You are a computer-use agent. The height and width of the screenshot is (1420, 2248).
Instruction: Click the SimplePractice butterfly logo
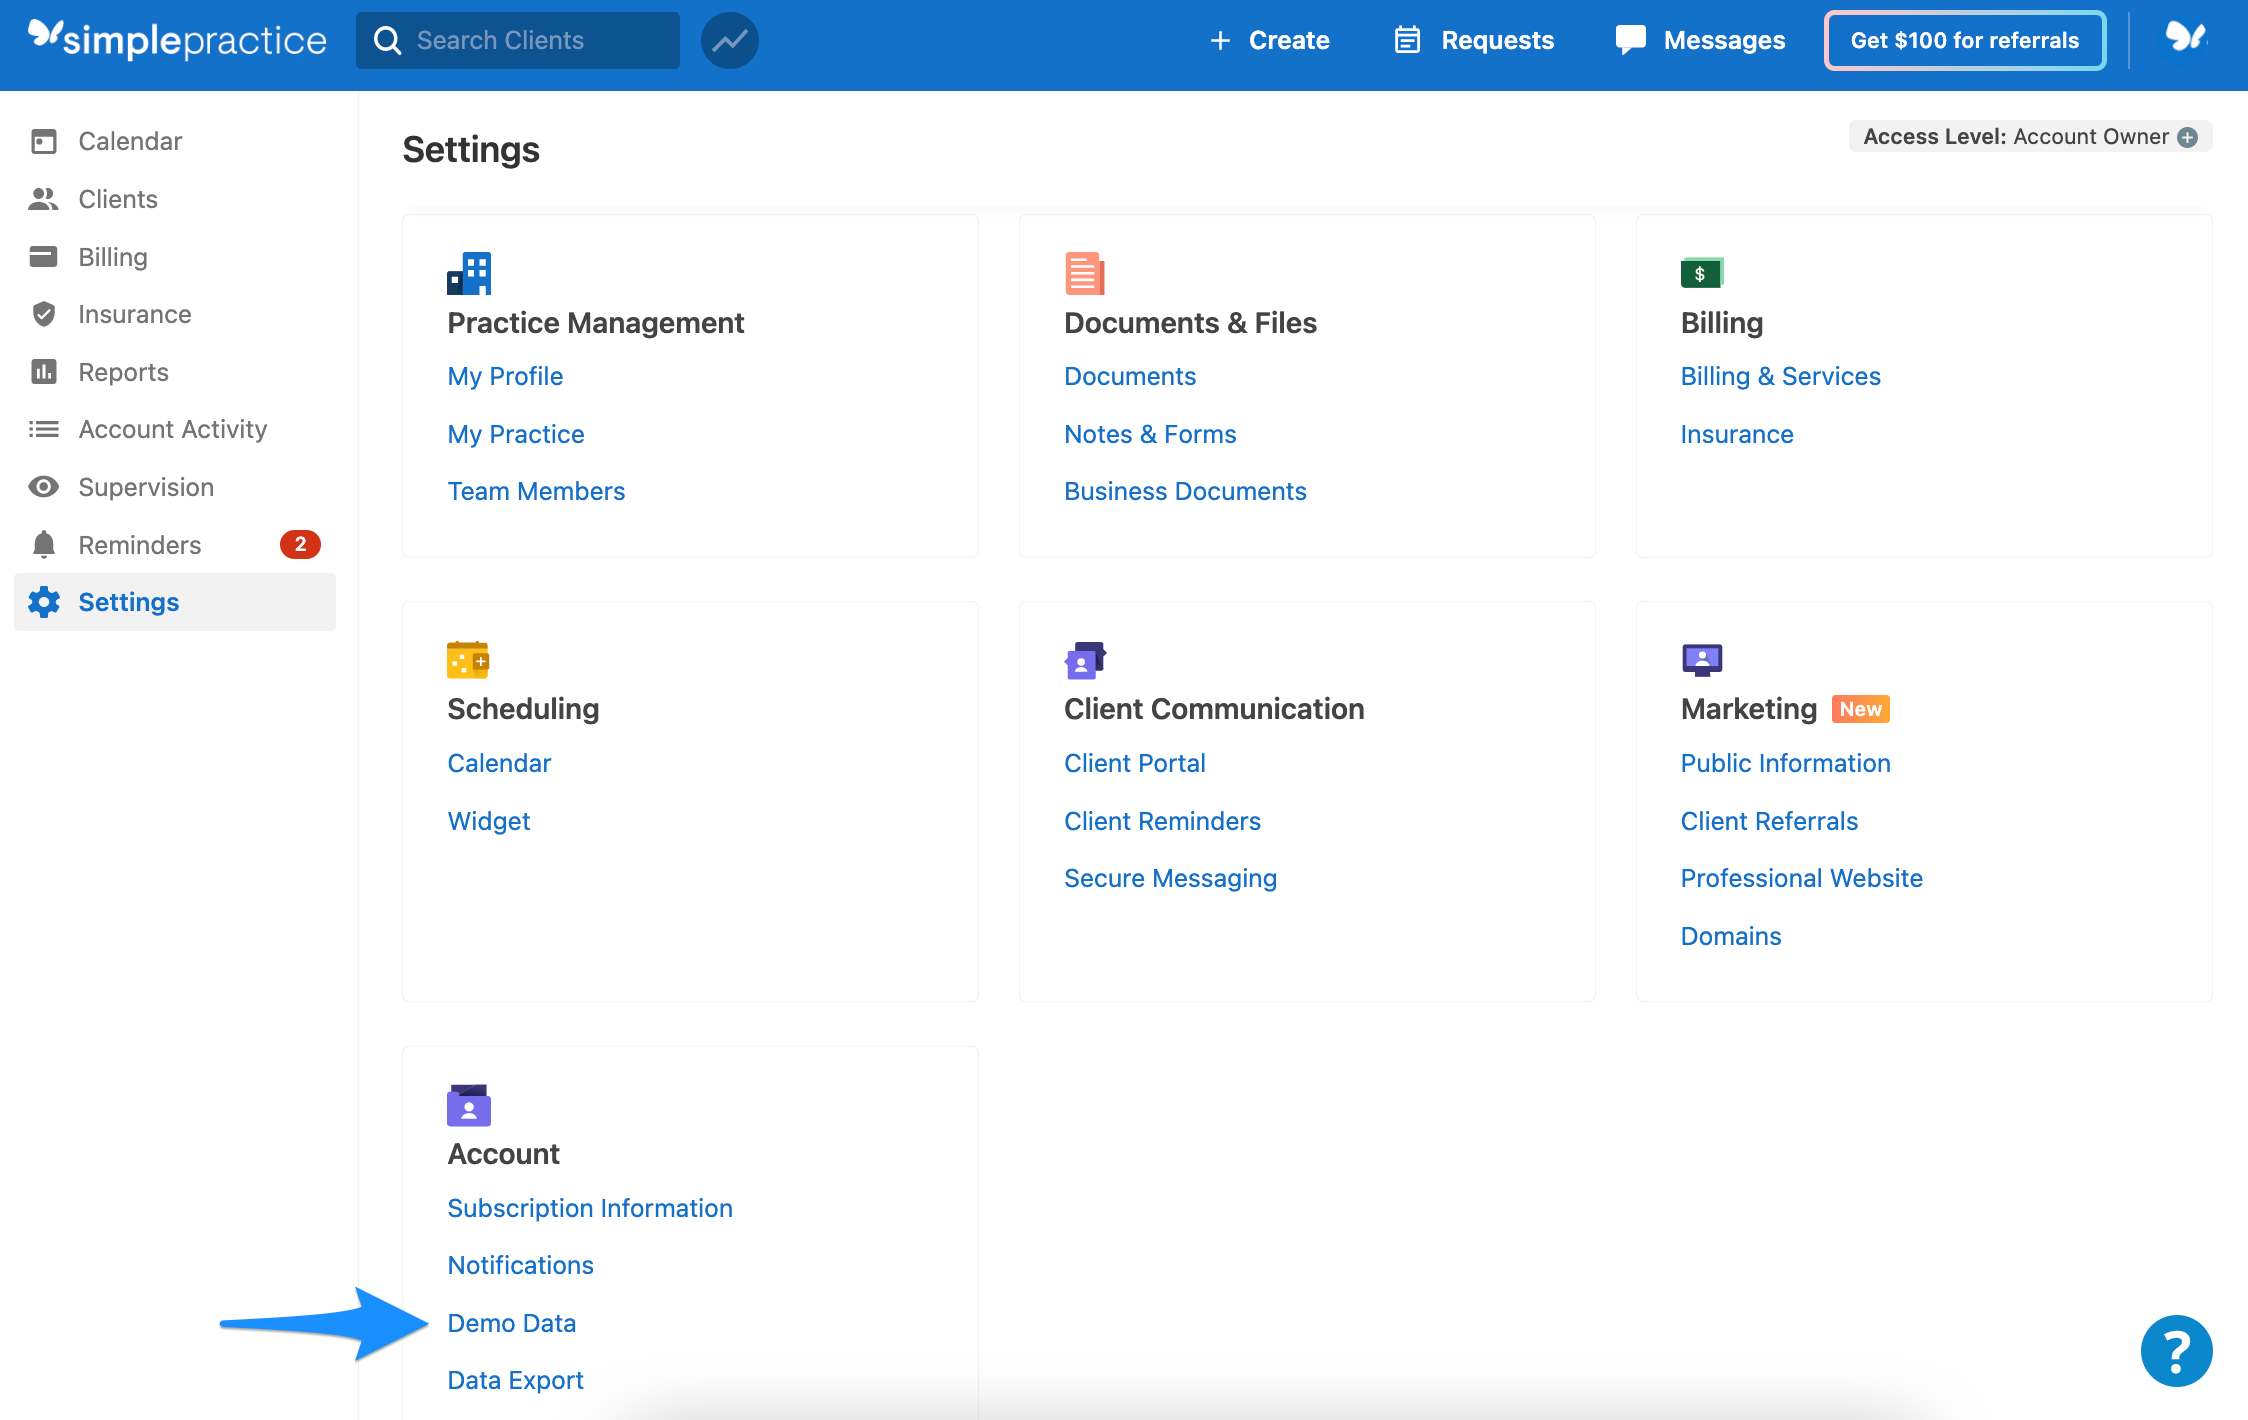[45, 38]
